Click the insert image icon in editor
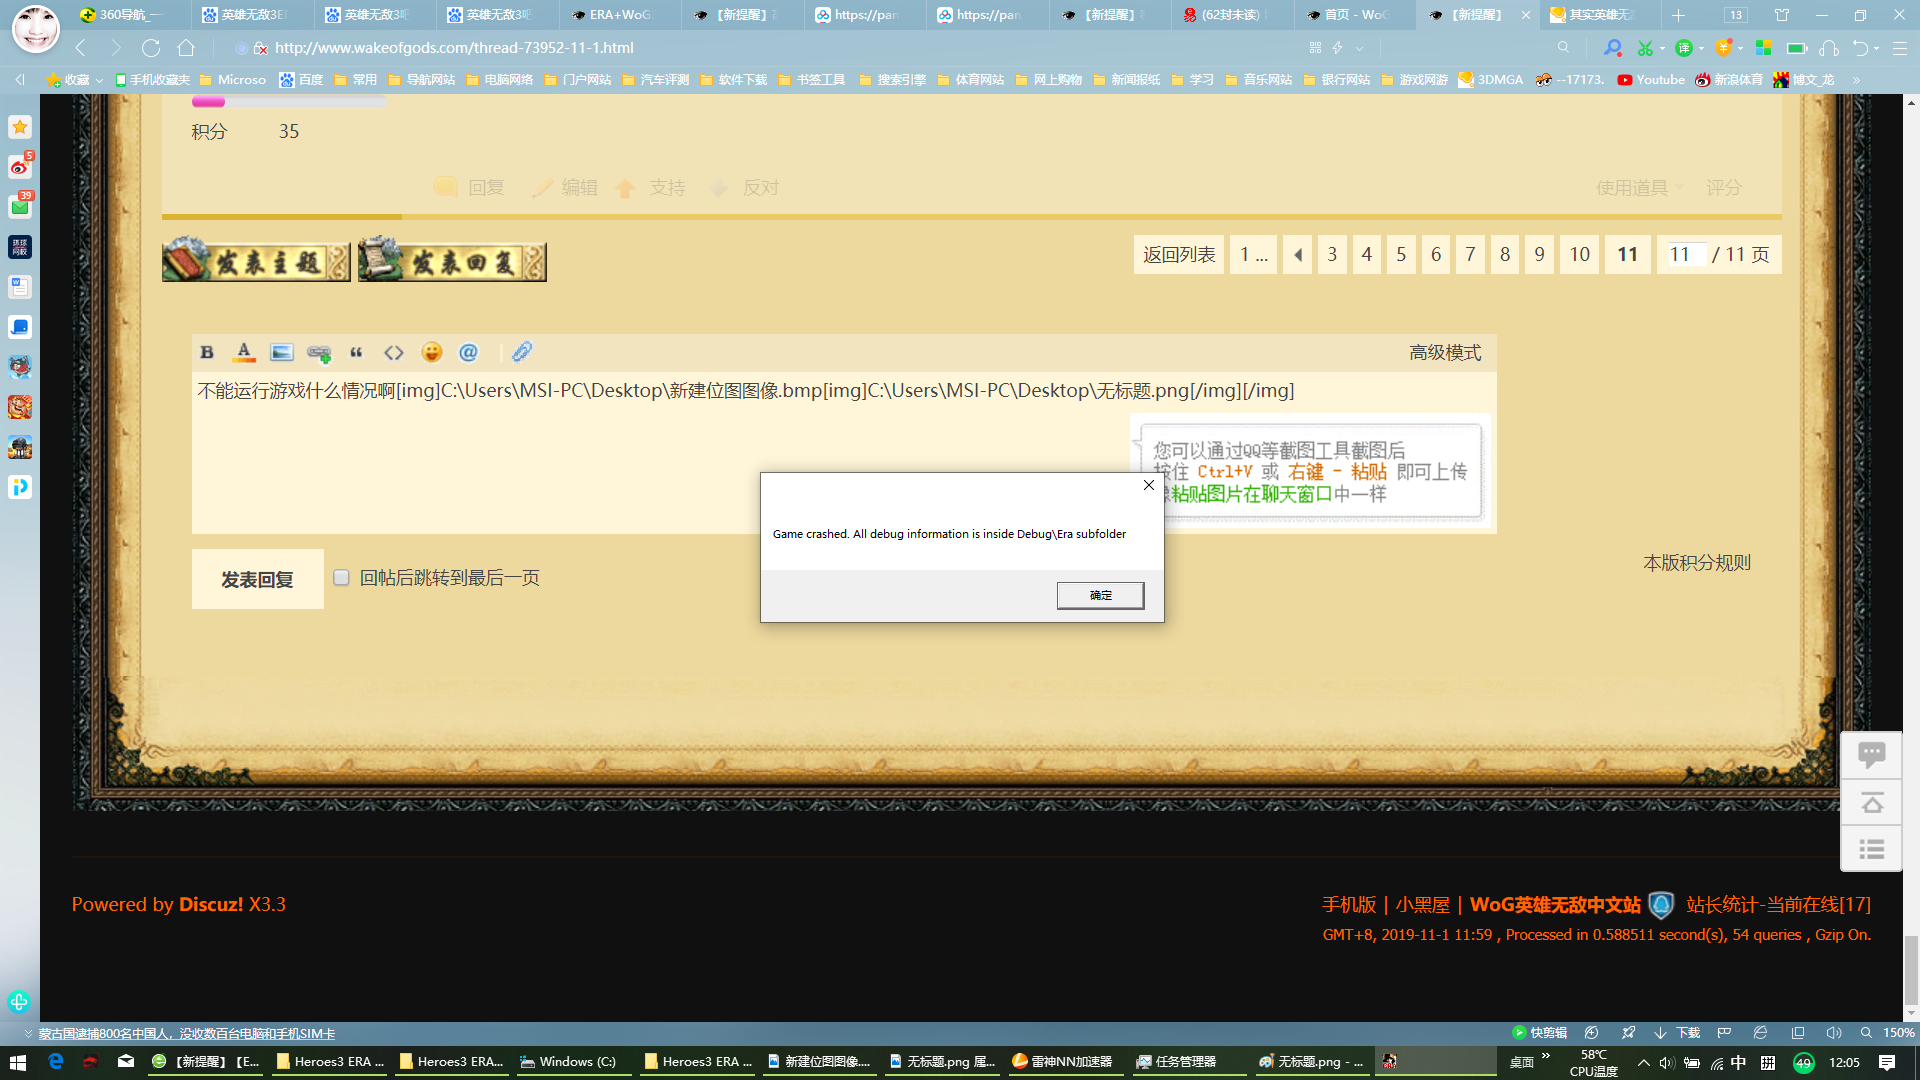The height and width of the screenshot is (1080, 1920). pos(282,352)
